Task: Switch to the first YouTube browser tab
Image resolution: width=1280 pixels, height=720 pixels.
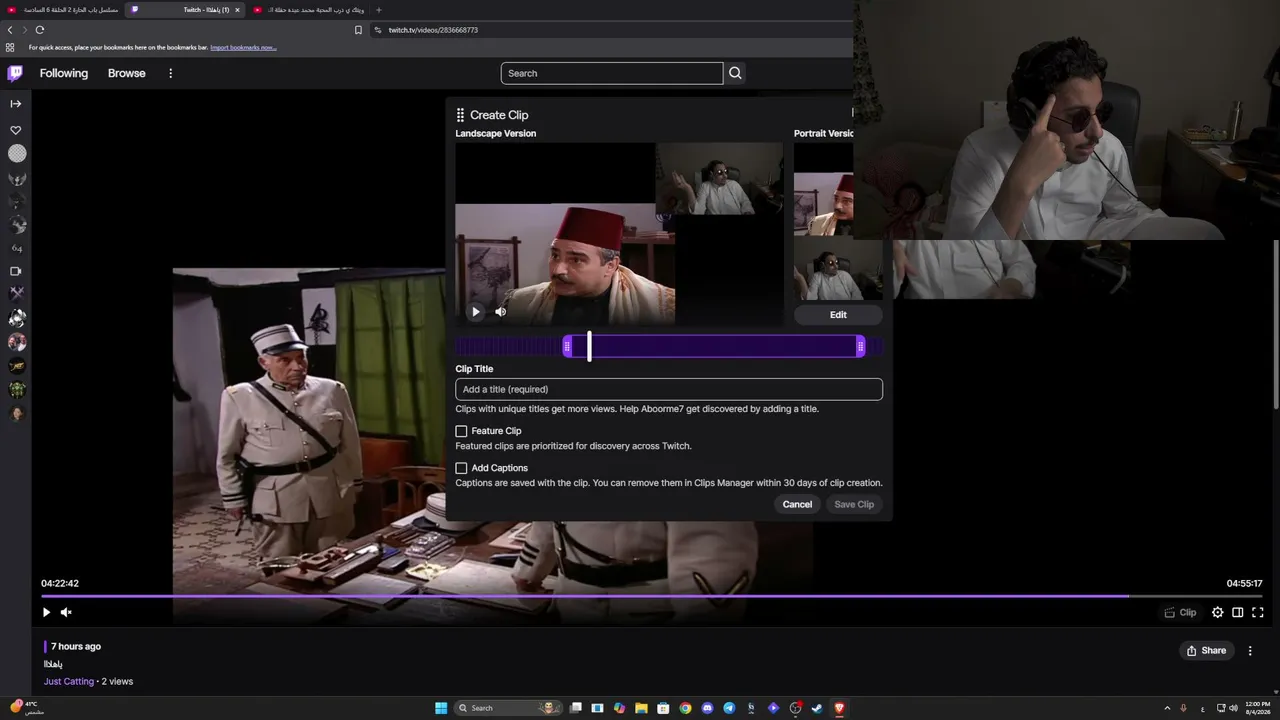Action: [64, 10]
